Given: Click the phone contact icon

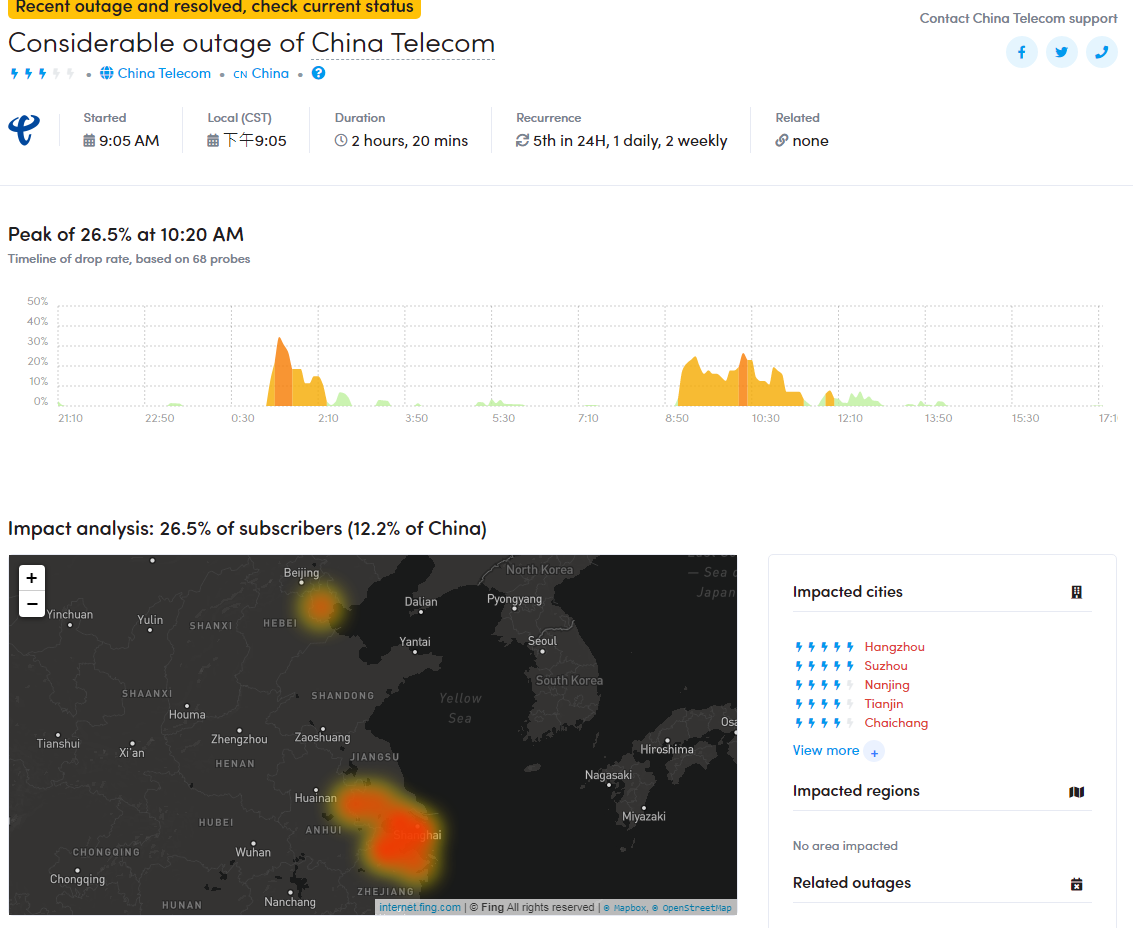Looking at the screenshot, I should point(1101,52).
